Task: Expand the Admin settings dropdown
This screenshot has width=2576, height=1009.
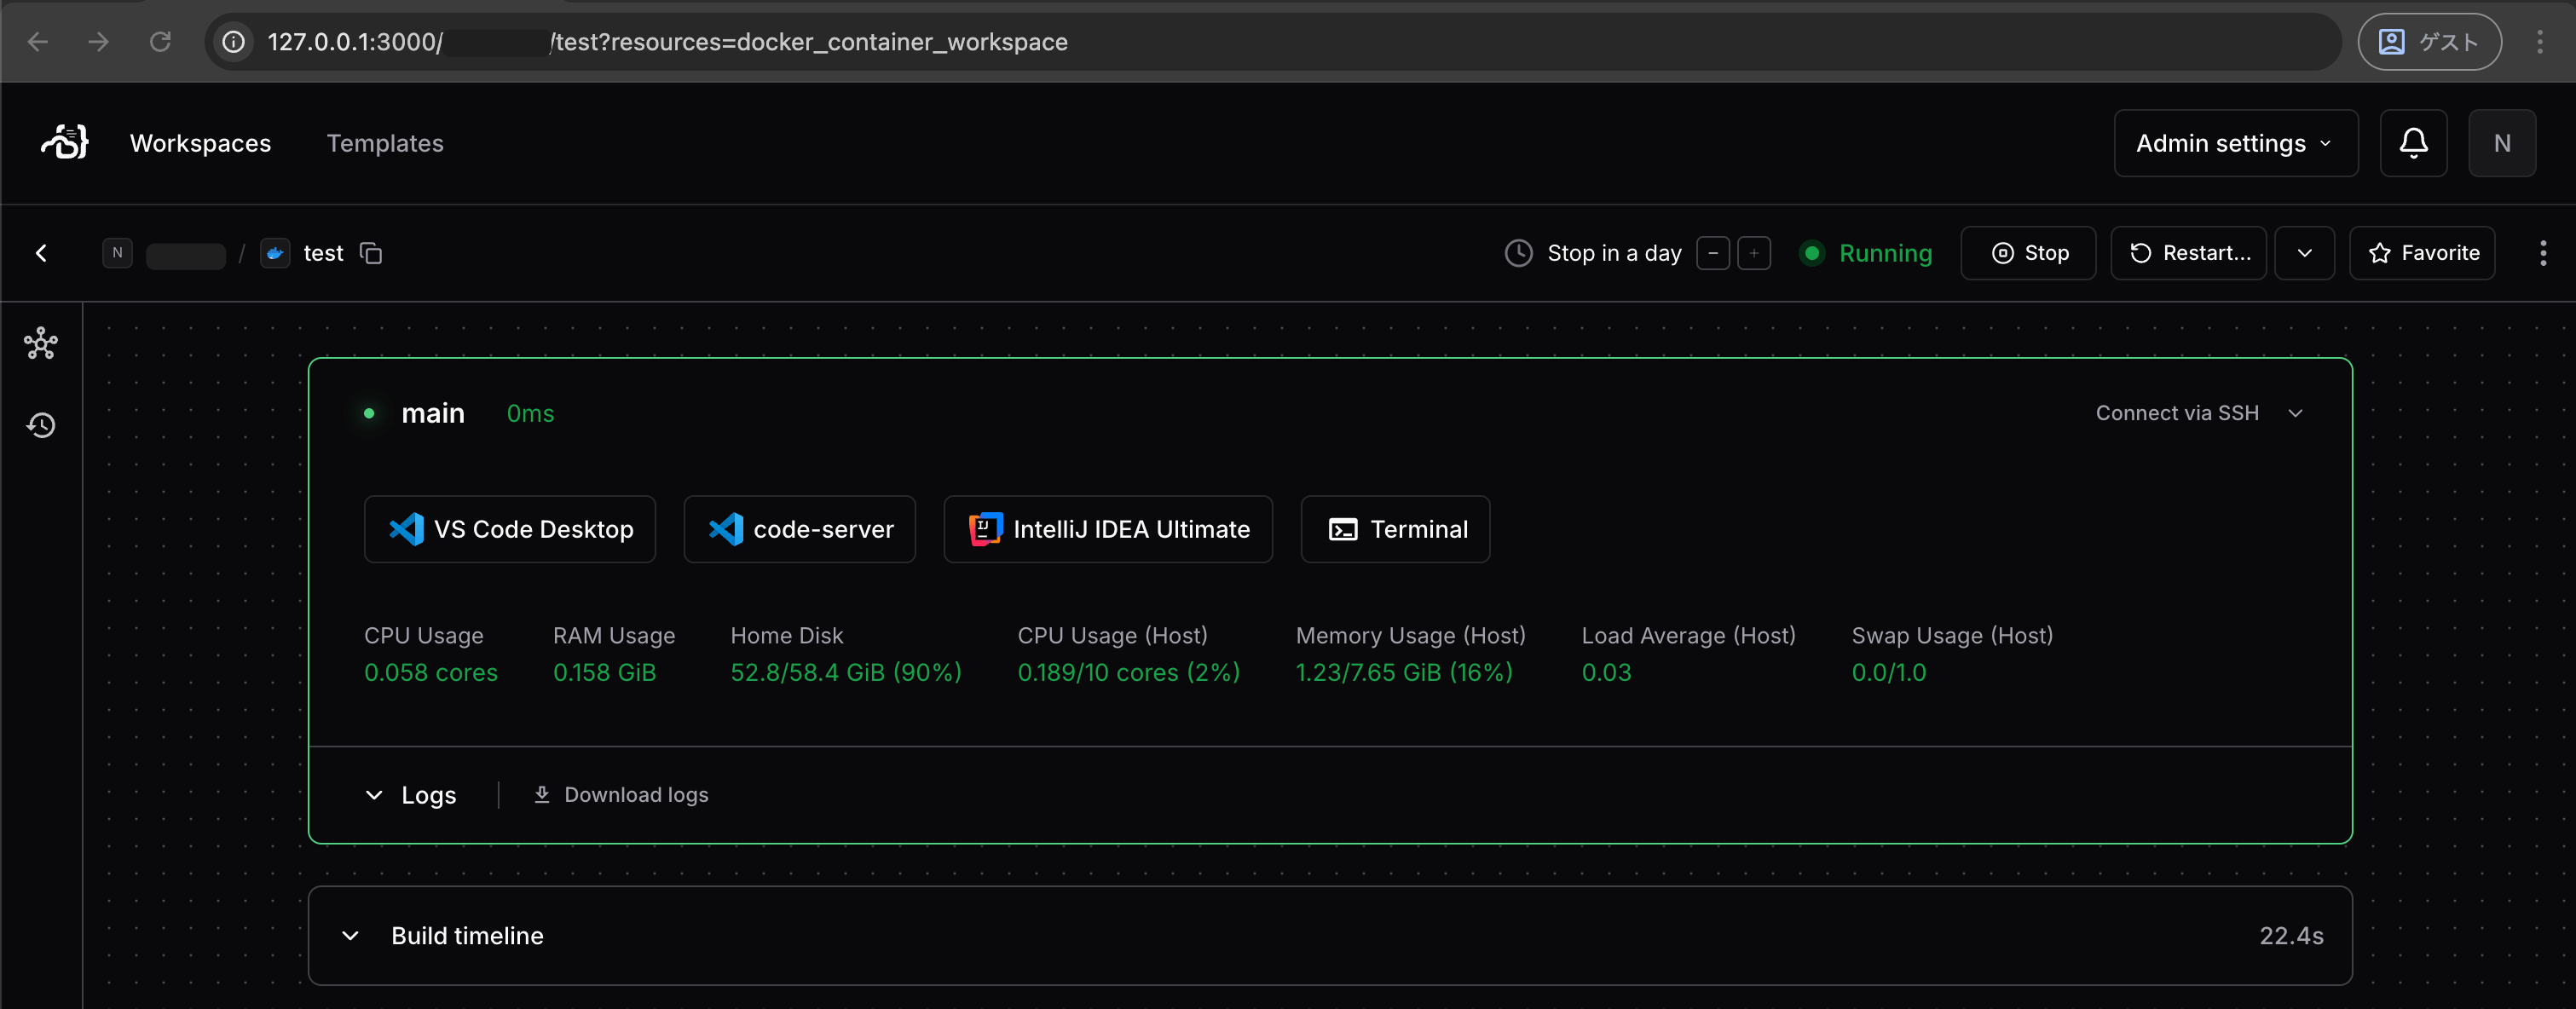Action: point(2235,143)
